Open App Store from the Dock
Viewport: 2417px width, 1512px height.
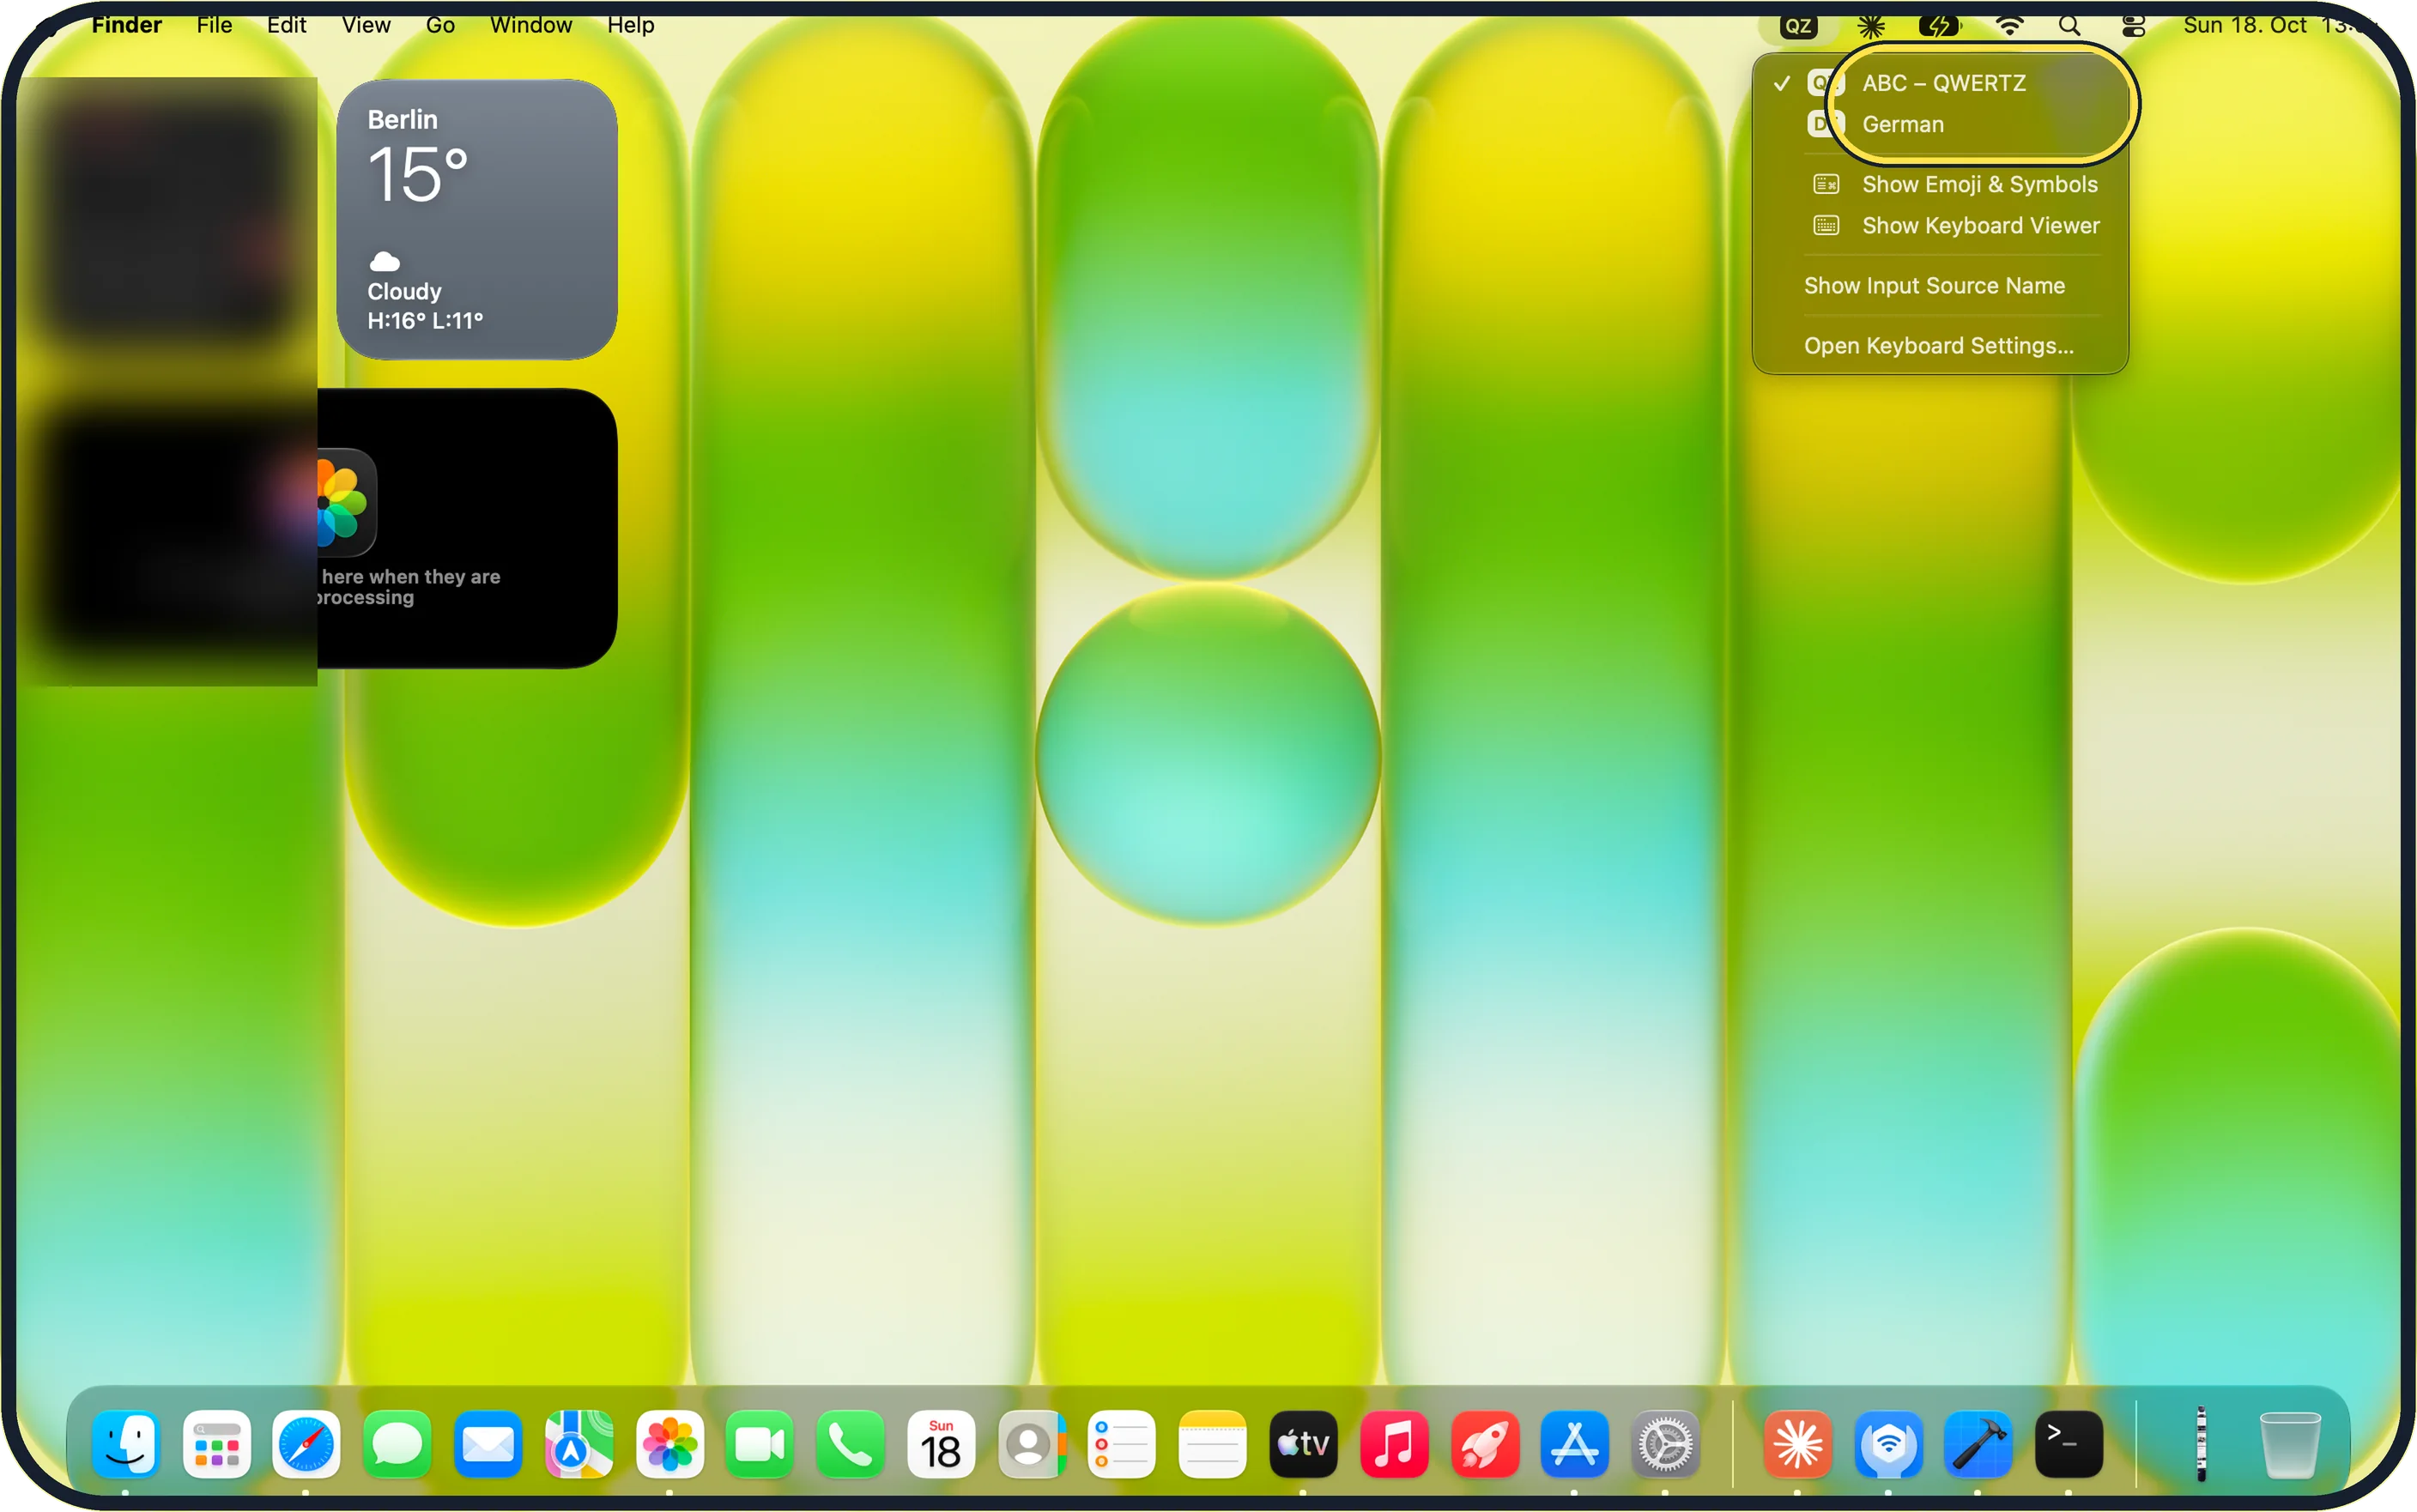pos(1575,1444)
